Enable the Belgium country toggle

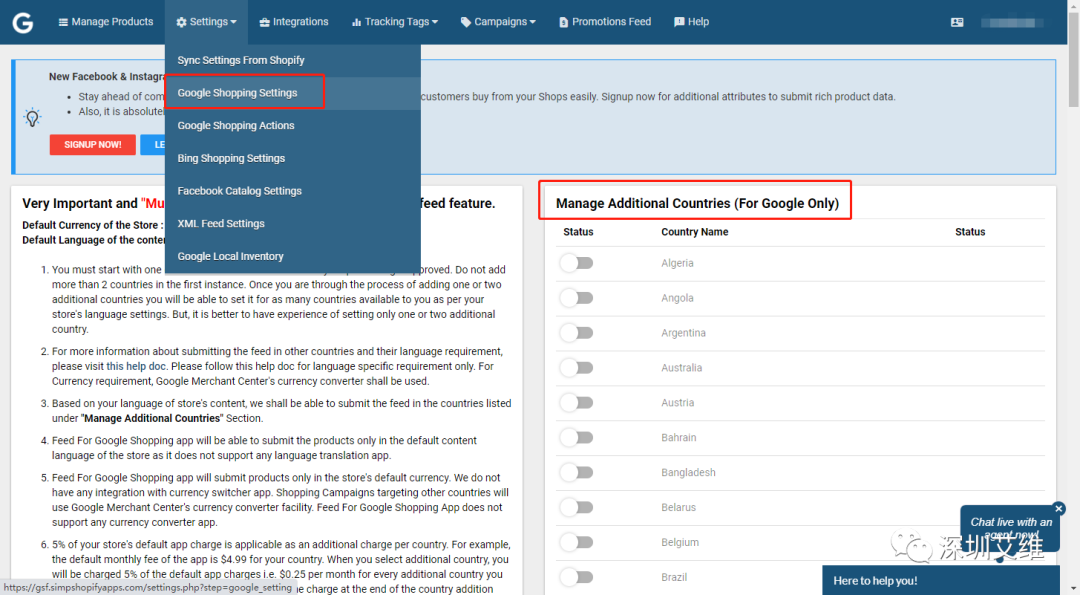pyautogui.click(x=577, y=542)
